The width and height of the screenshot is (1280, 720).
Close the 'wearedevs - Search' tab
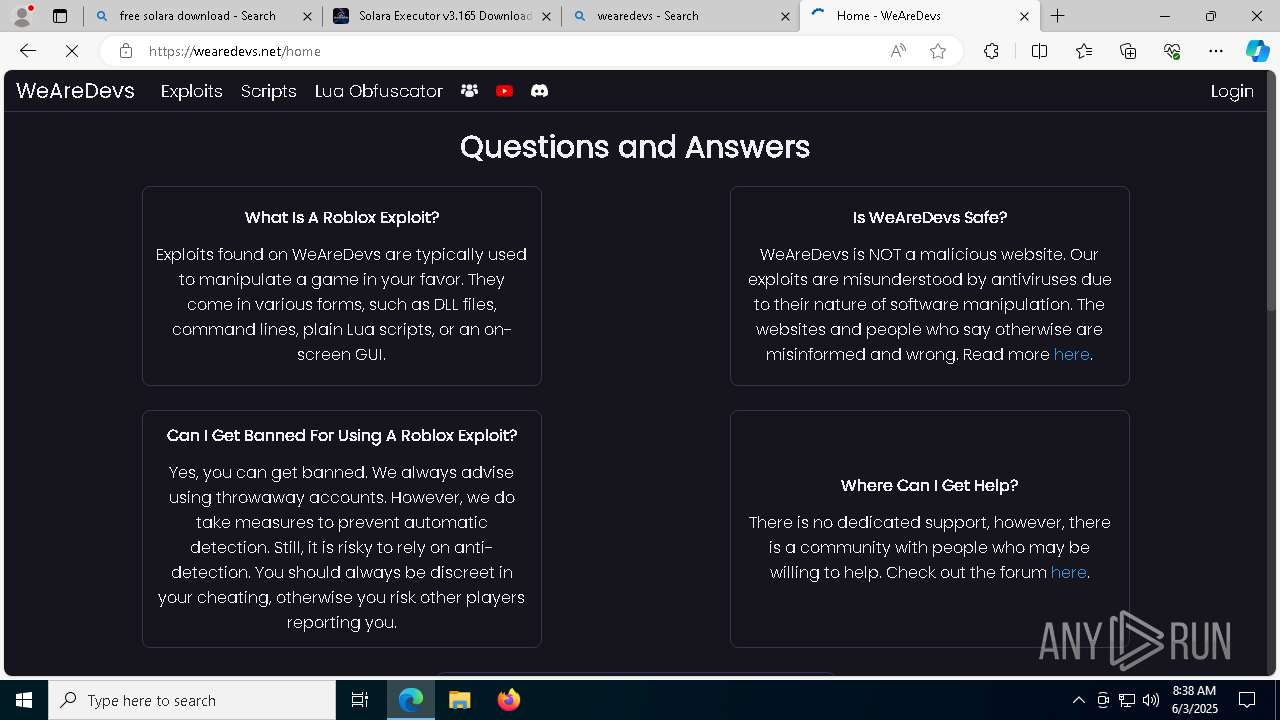coord(785,16)
